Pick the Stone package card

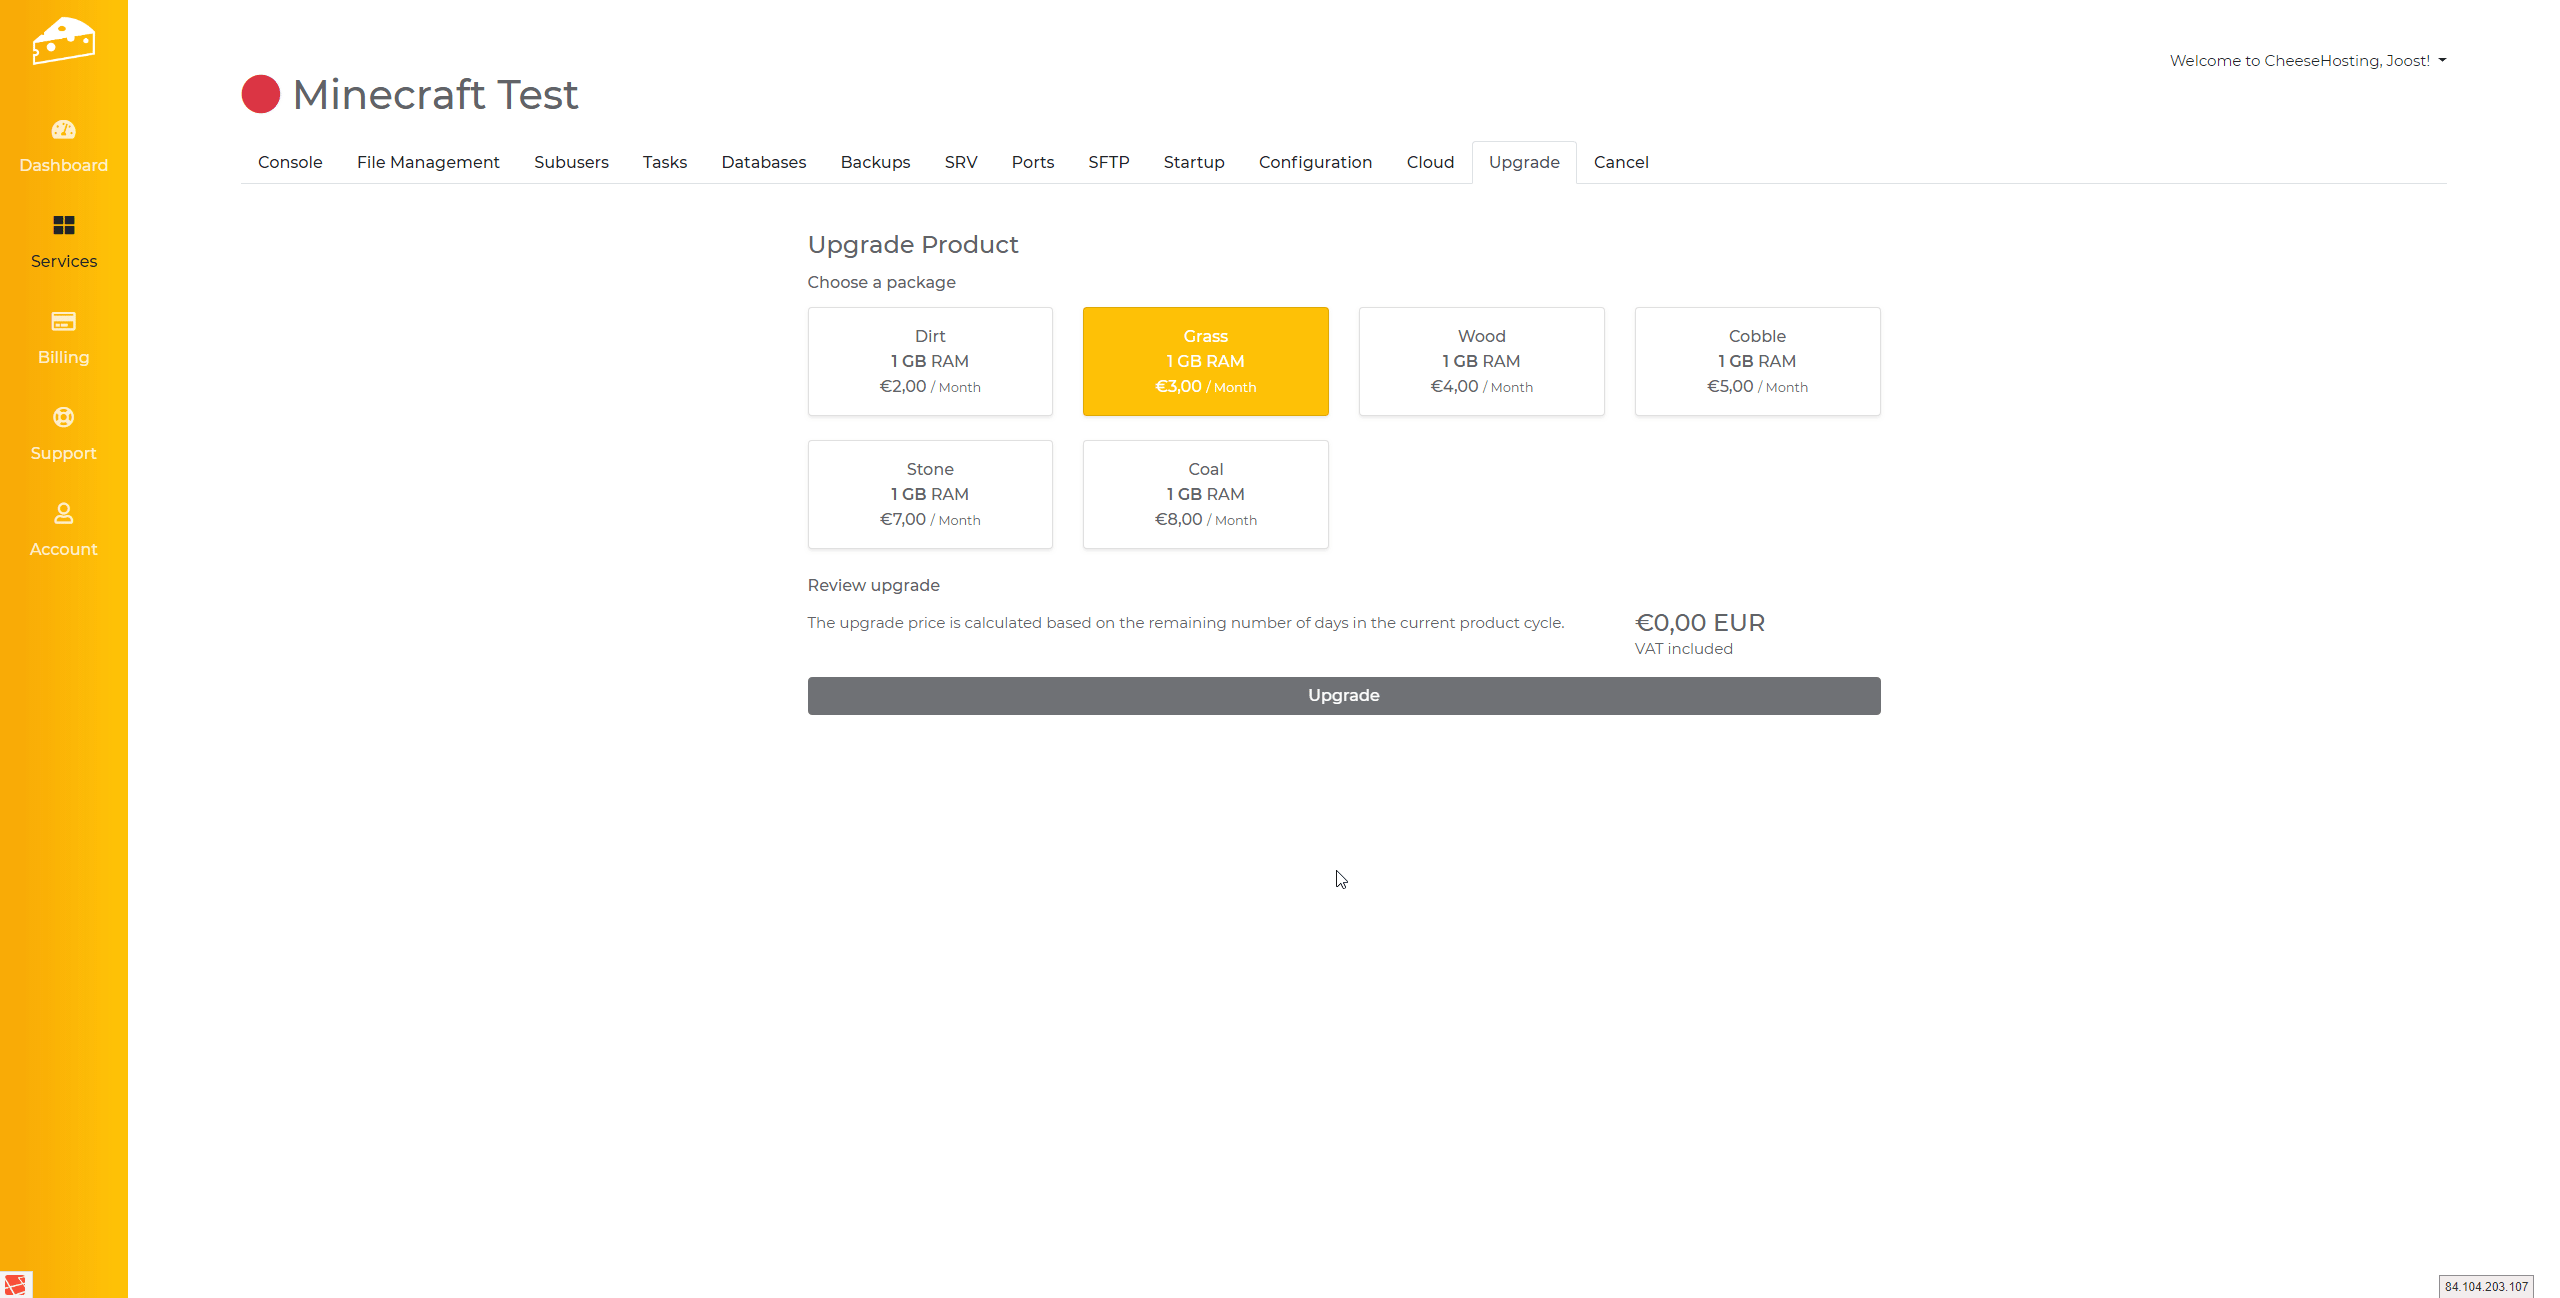click(930, 494)
